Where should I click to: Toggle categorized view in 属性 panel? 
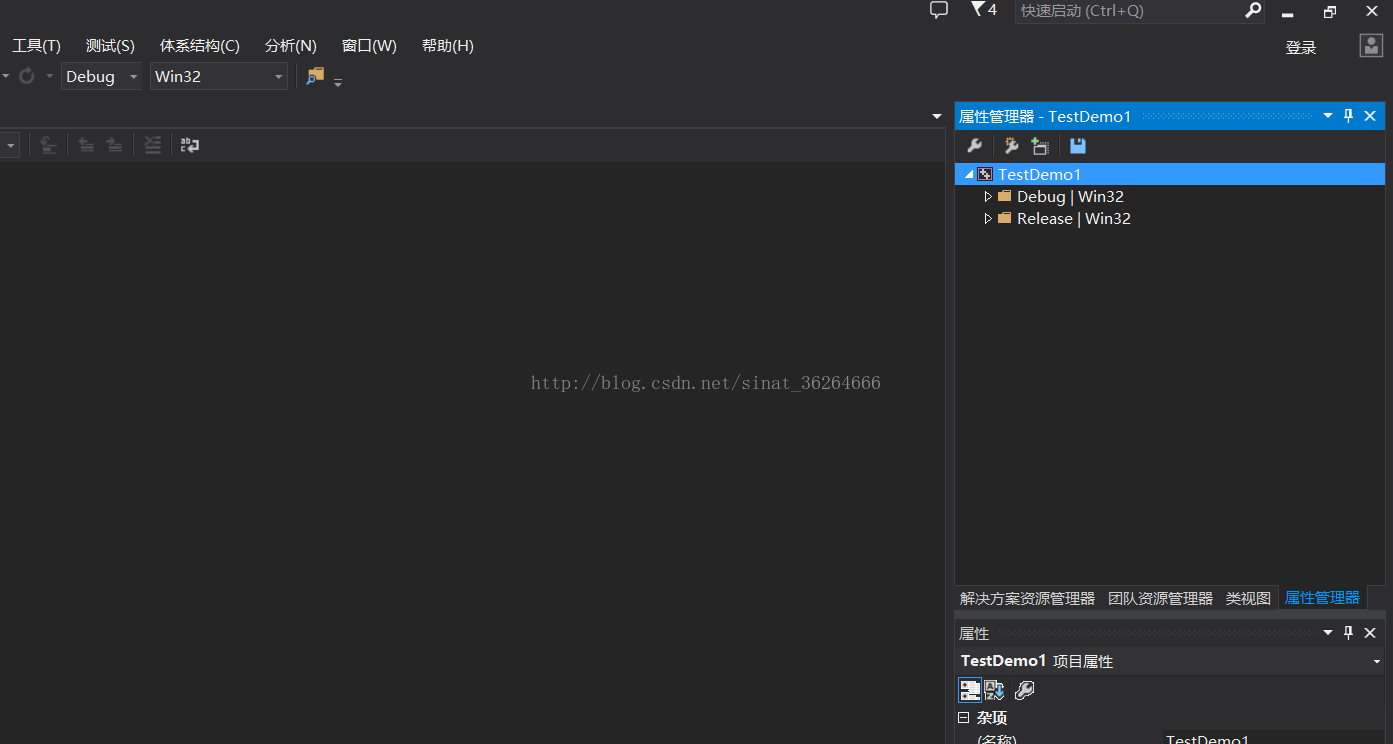pyautogui.click(x=970, y=690)
